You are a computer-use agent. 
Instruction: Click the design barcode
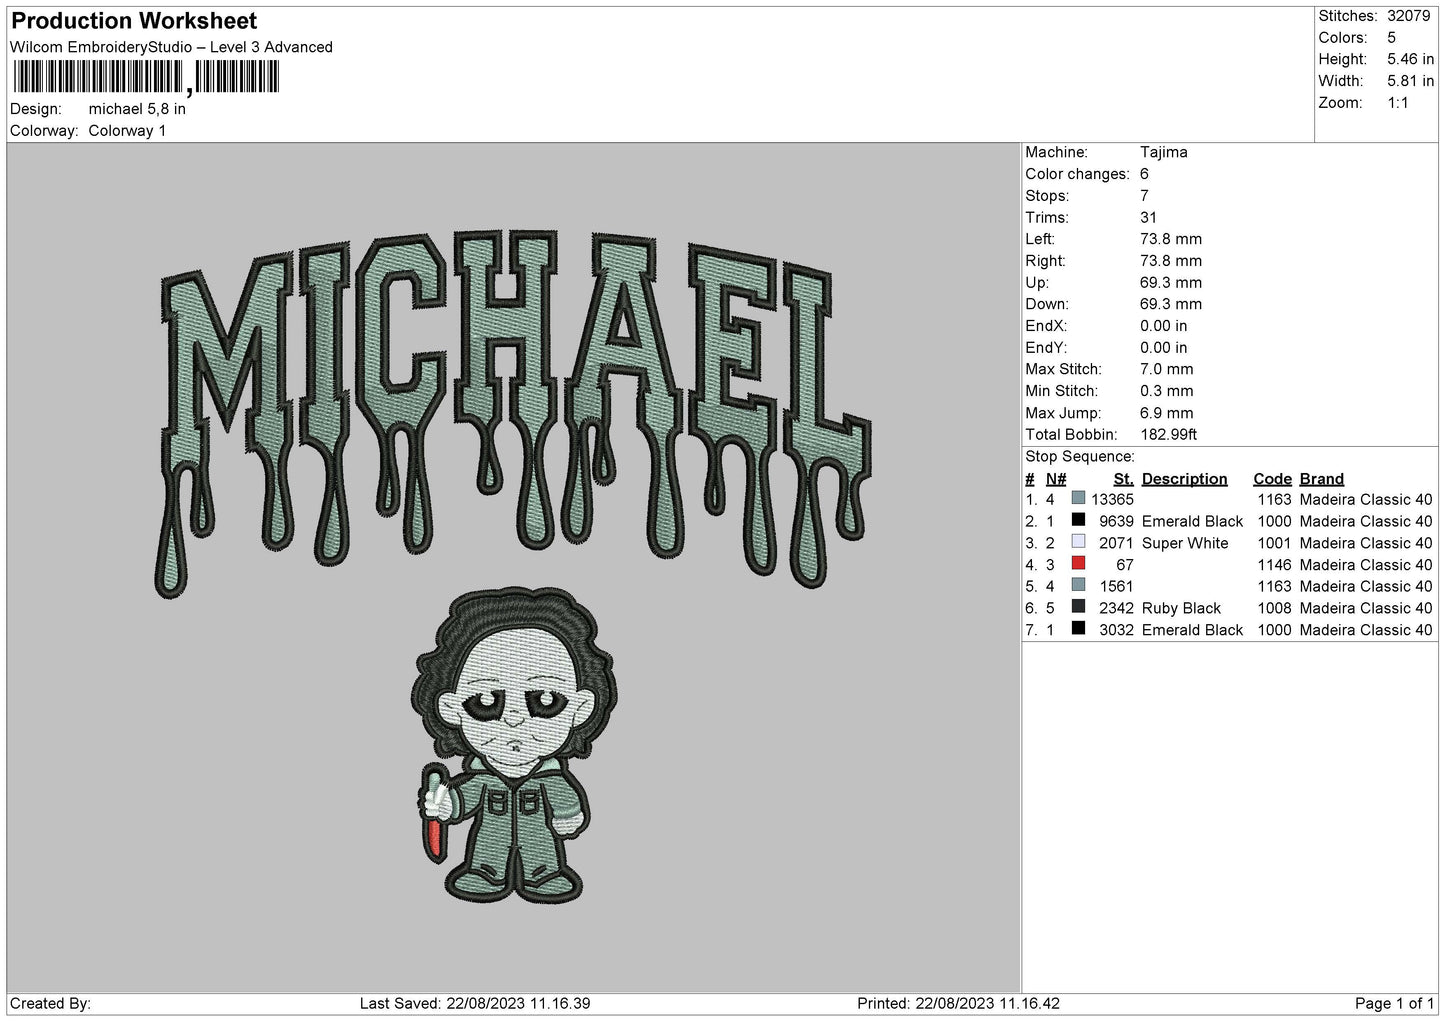[147, 77]
